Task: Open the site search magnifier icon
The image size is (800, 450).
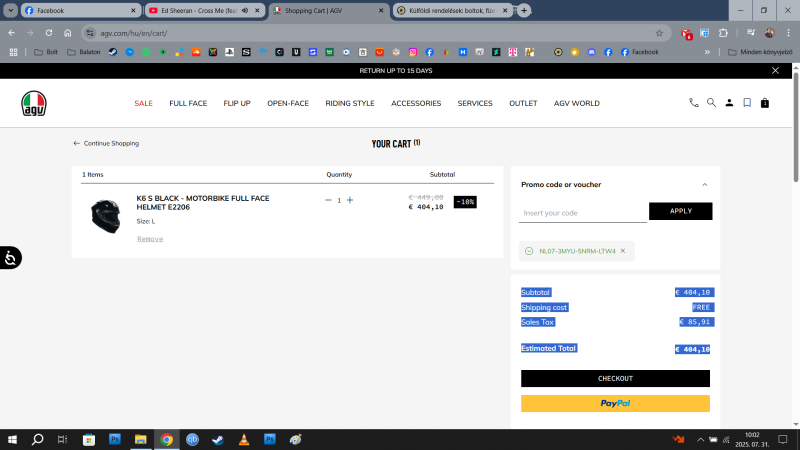Action: point(711,103)
